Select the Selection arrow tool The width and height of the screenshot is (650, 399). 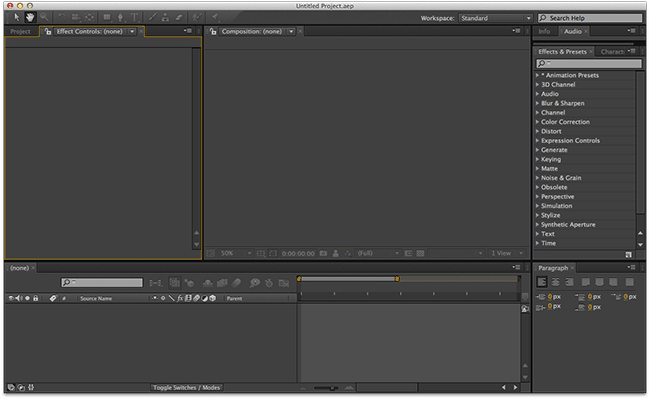pos(17,17)
